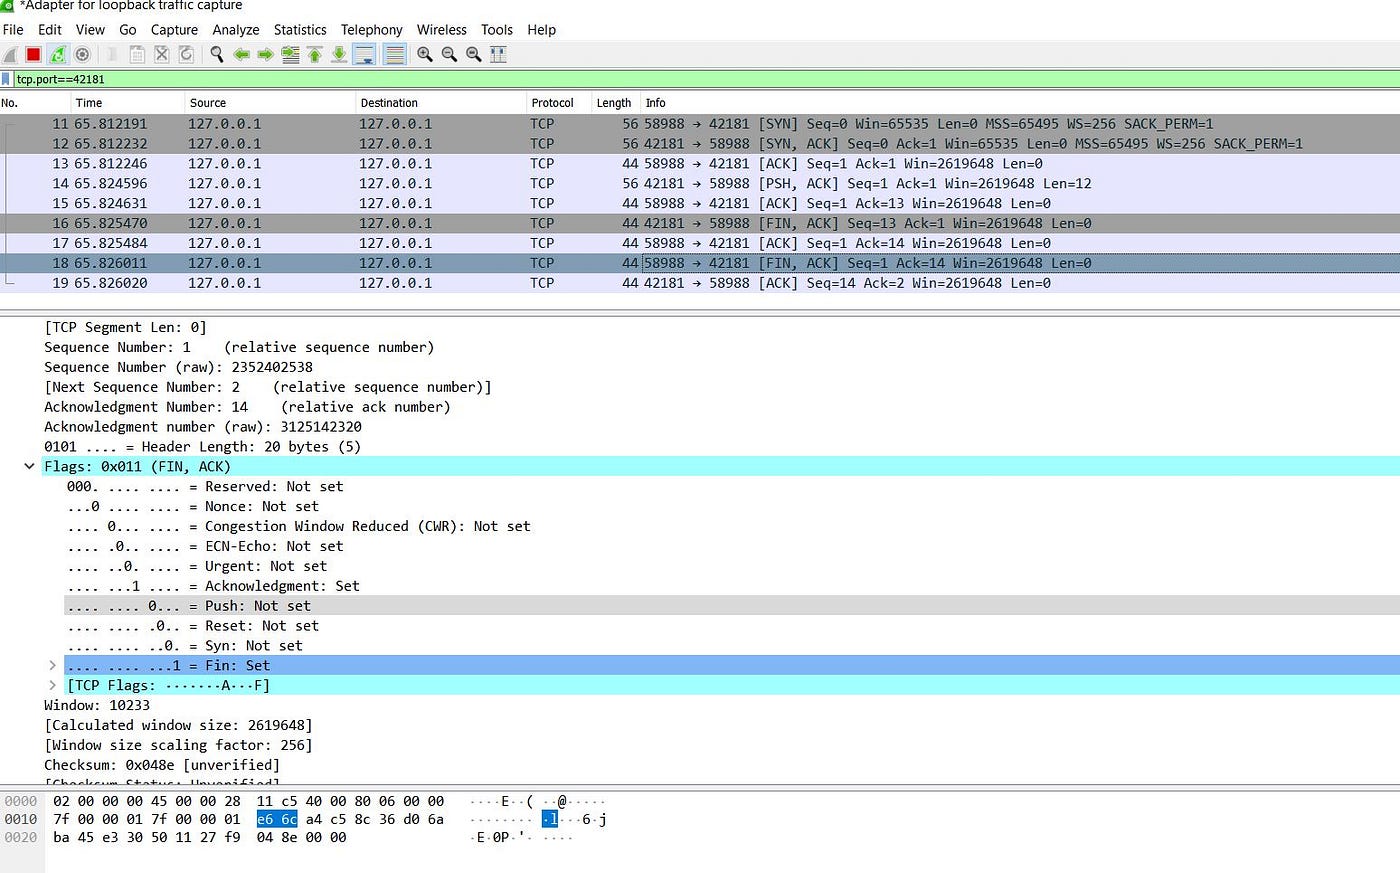Click inside the tcp.port==42181 filter field

click(x=200, y=79)
